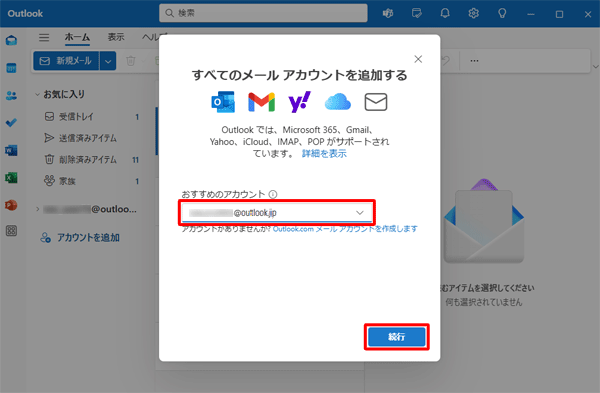
Task: Launch Excel from sidebar
Action: [11, 178]
